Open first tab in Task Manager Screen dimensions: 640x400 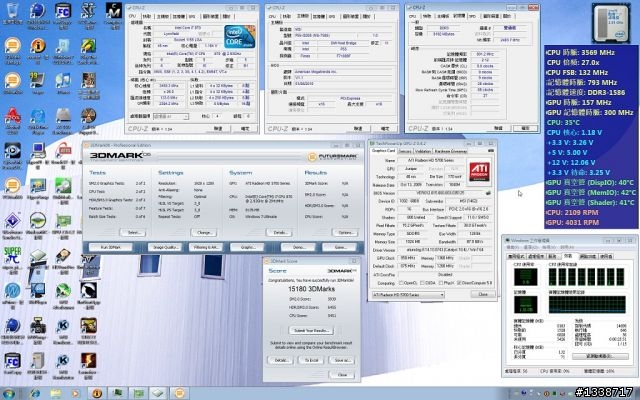click(516, 256)
